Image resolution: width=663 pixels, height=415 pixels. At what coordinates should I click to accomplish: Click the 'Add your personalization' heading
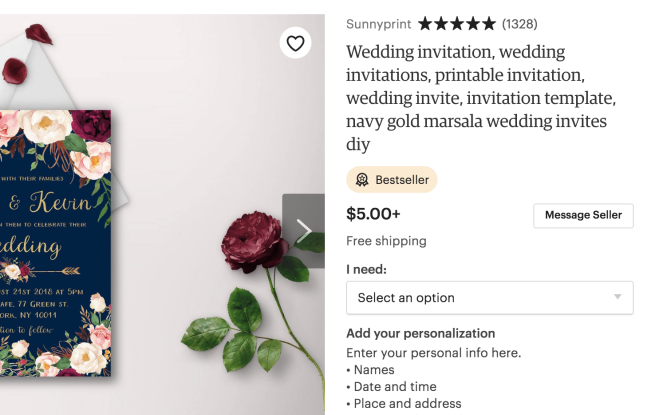point(420,333)
